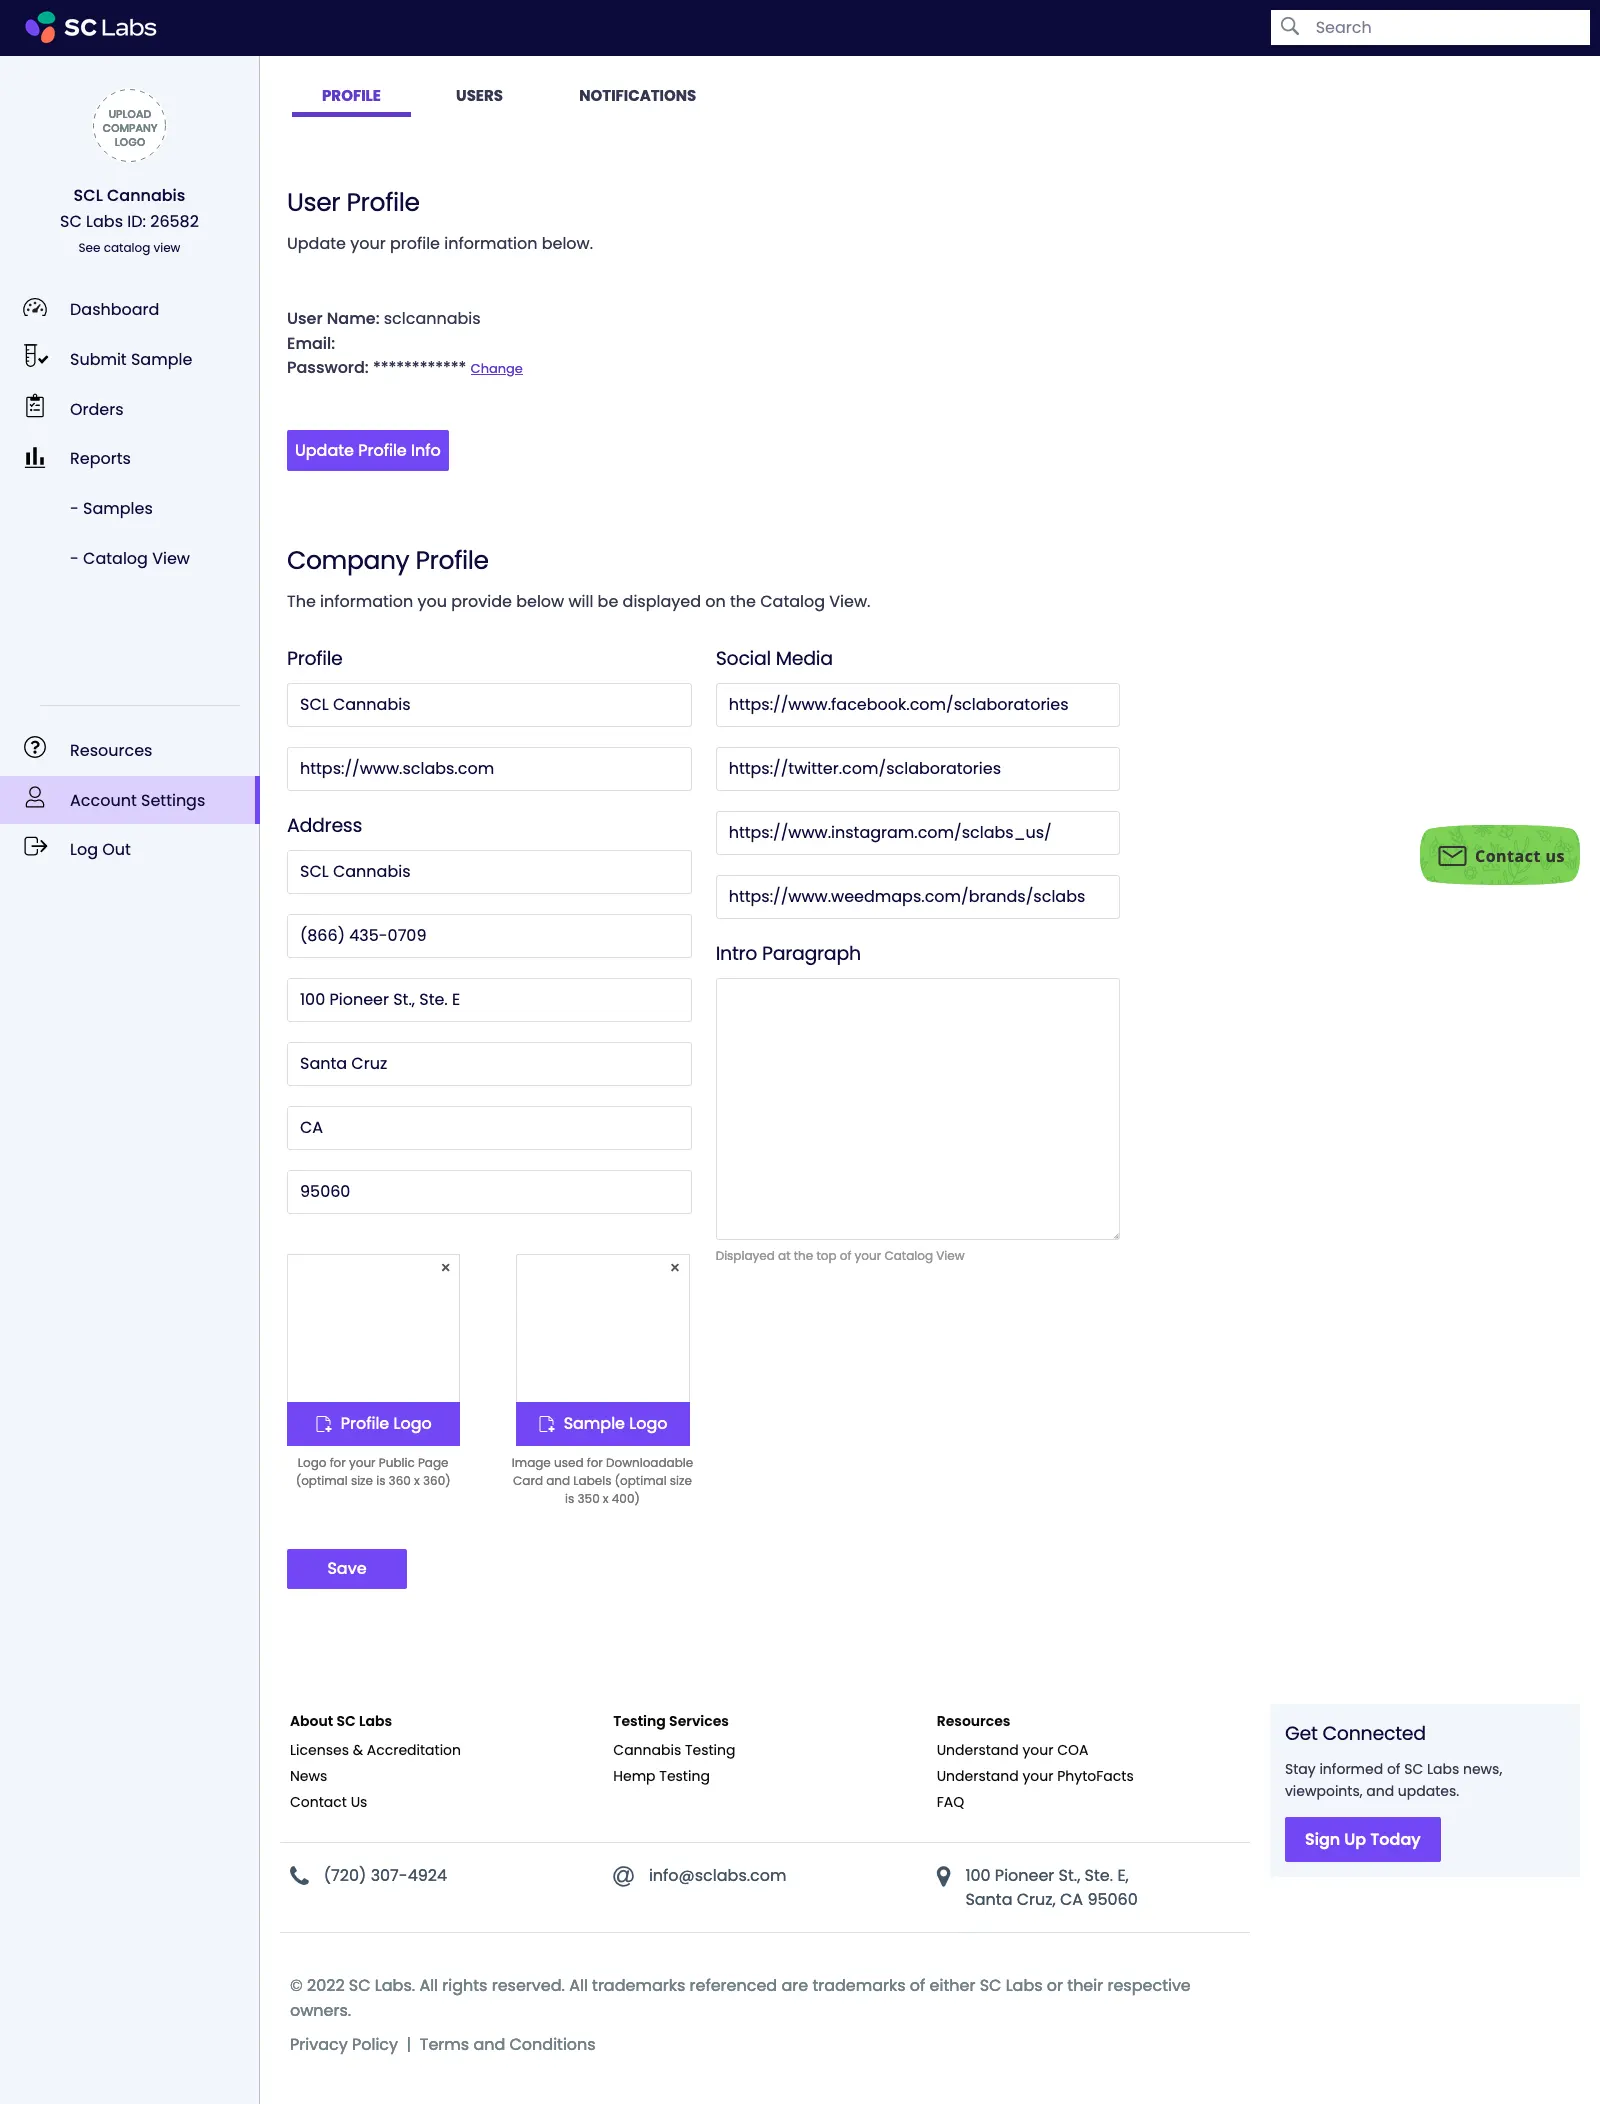This screenshot has width=1600, height=2104.
Task: Click into Intro Paragraph text area
Action: [x=918, y=1109]
